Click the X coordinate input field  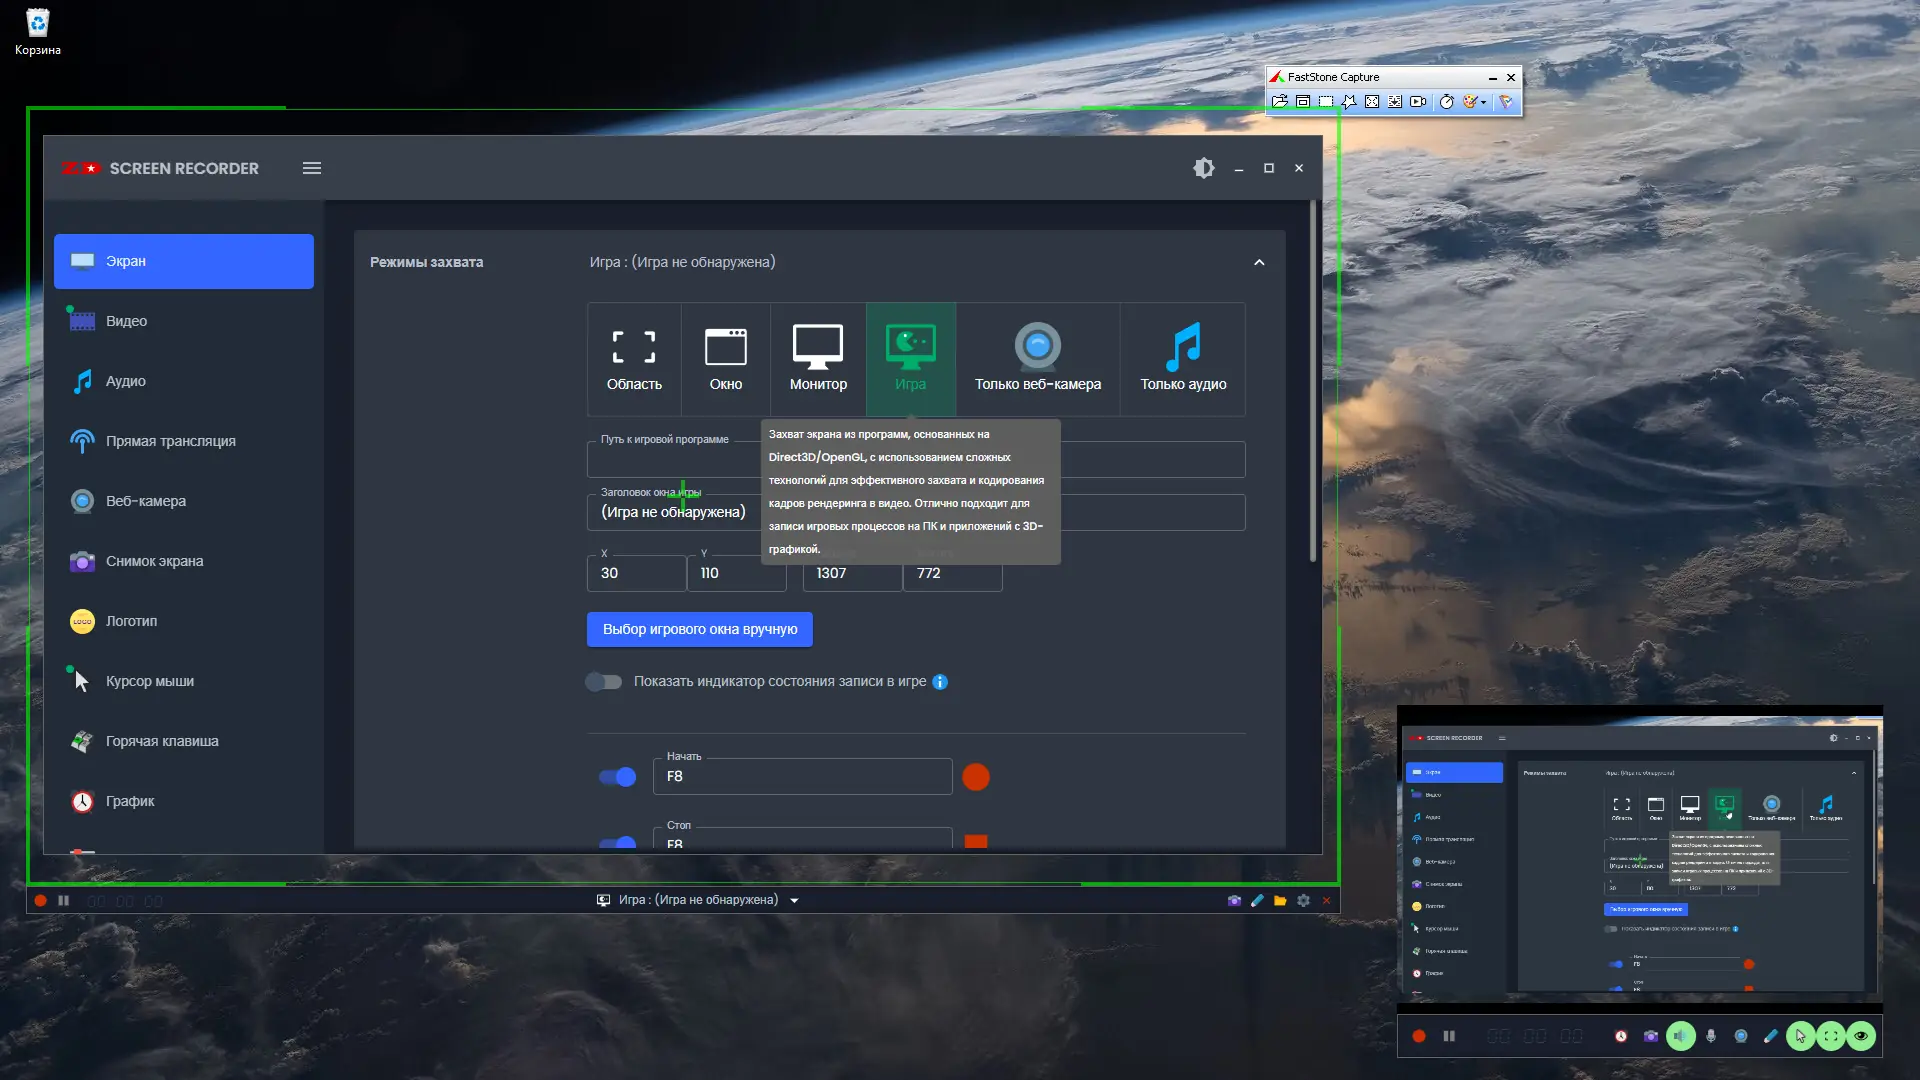636,573
